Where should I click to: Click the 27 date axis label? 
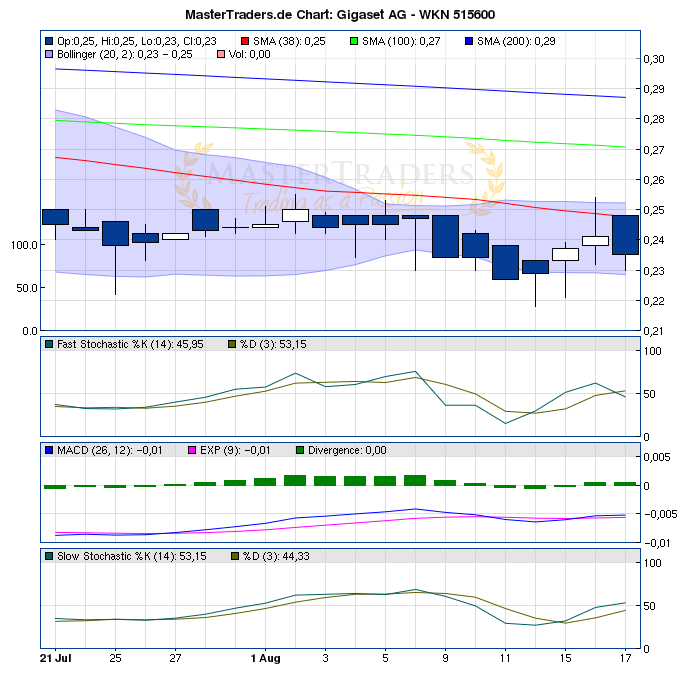click(x=175, y=658)
